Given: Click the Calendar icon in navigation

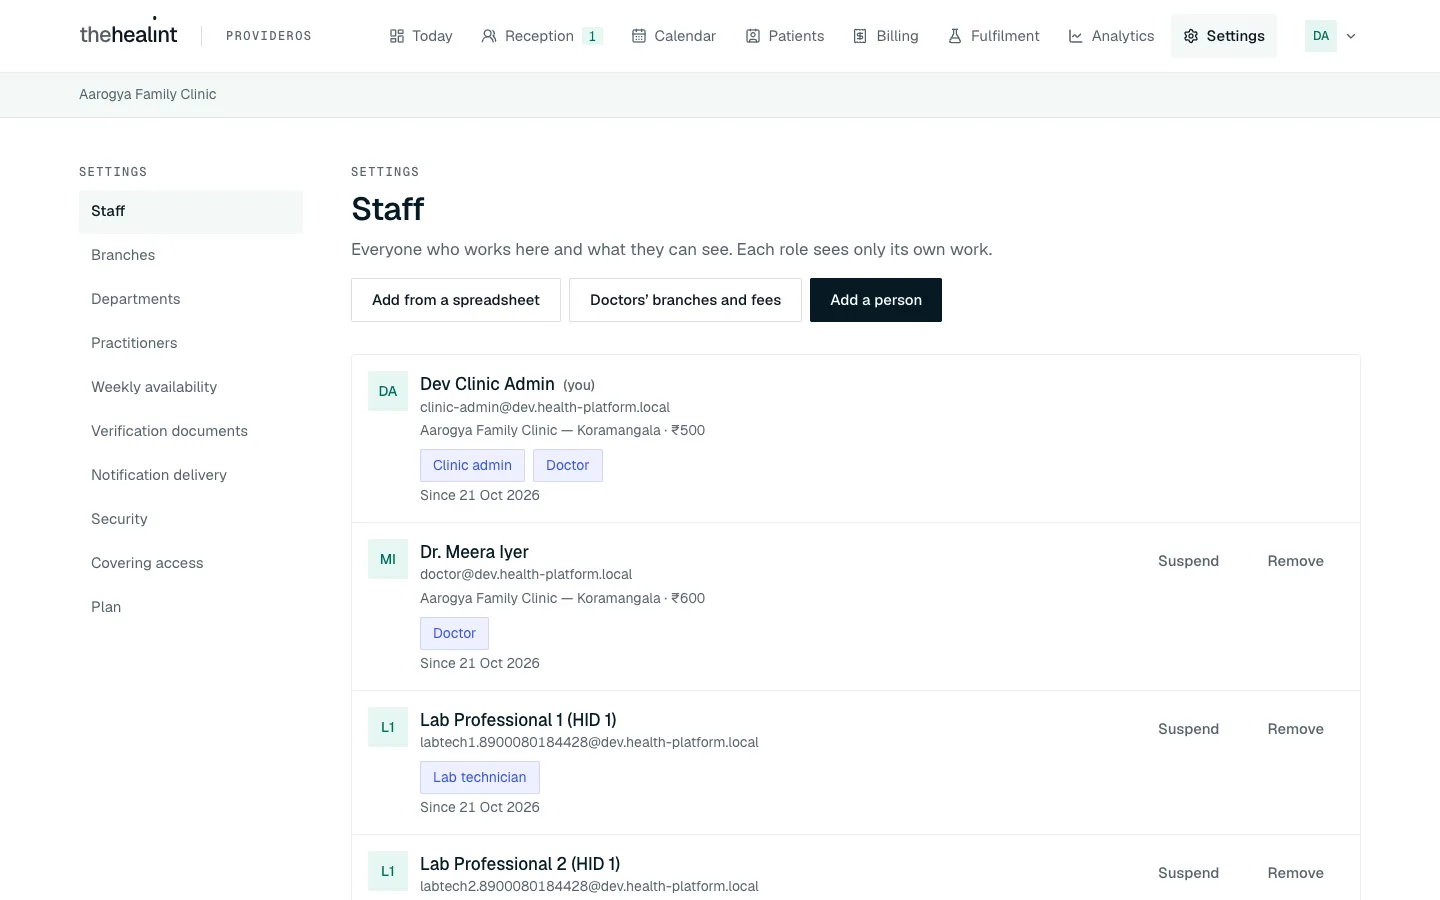Looking at the screenshot, I should (x=639, y=36).
